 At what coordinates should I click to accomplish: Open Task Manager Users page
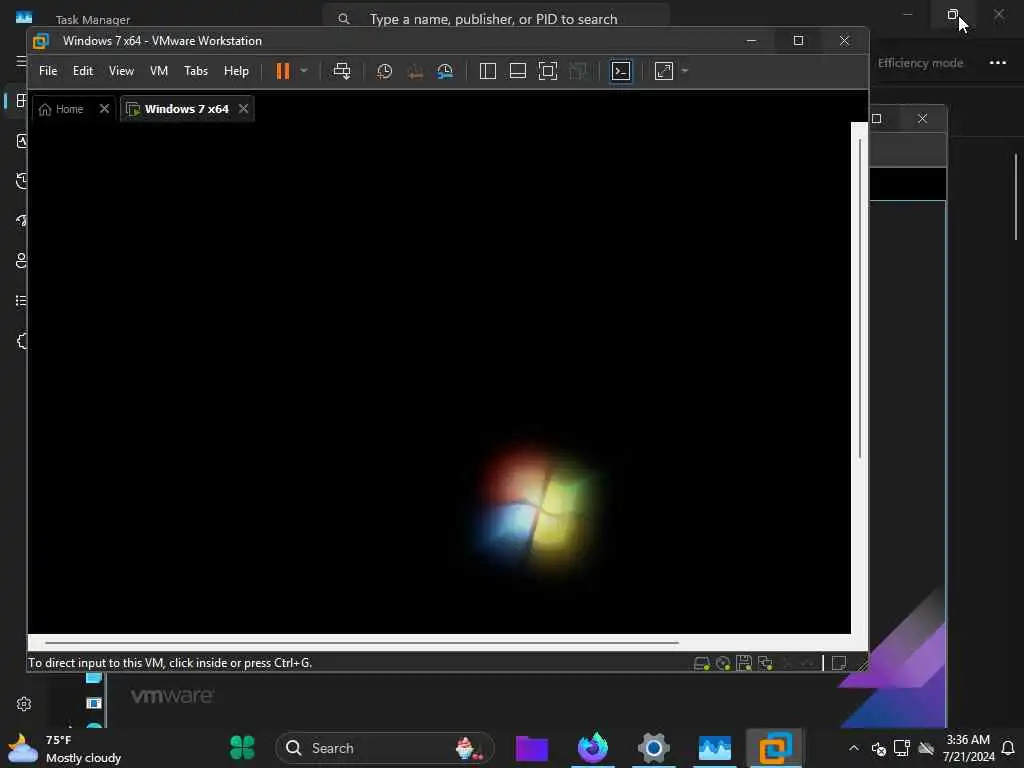[x=22, y=261]
